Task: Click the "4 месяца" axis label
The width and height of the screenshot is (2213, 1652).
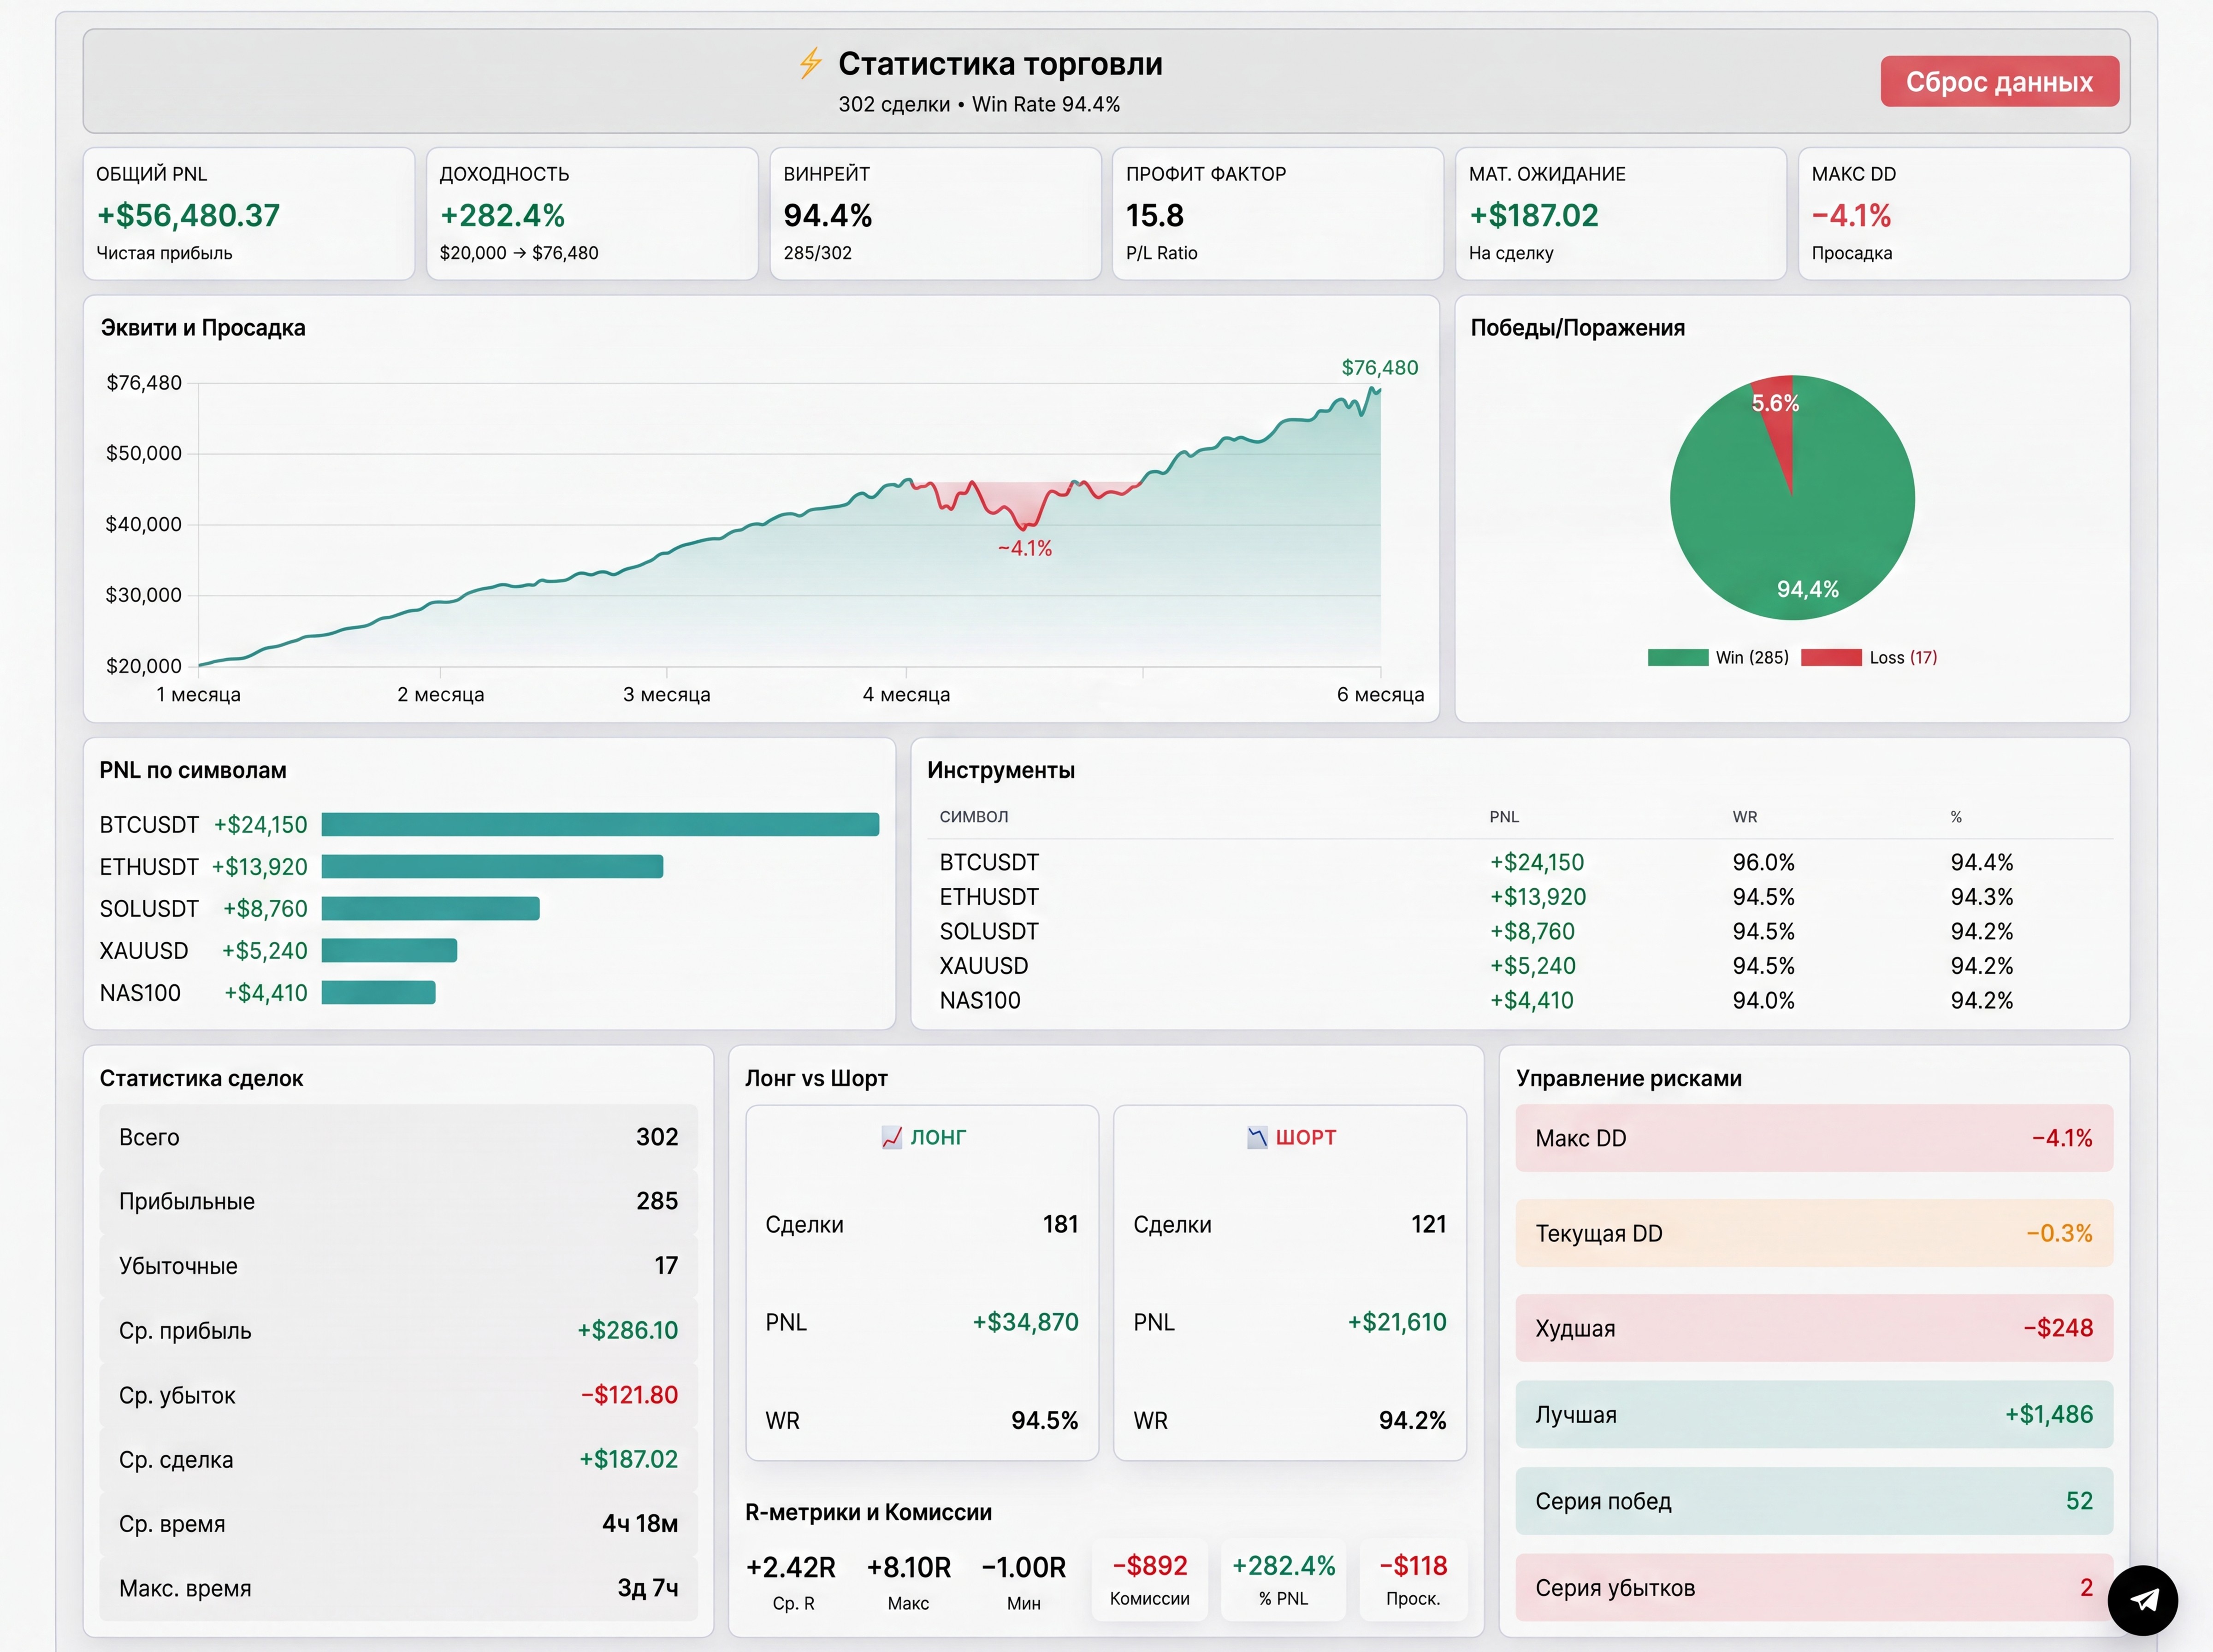Action: tap(906, 694)
